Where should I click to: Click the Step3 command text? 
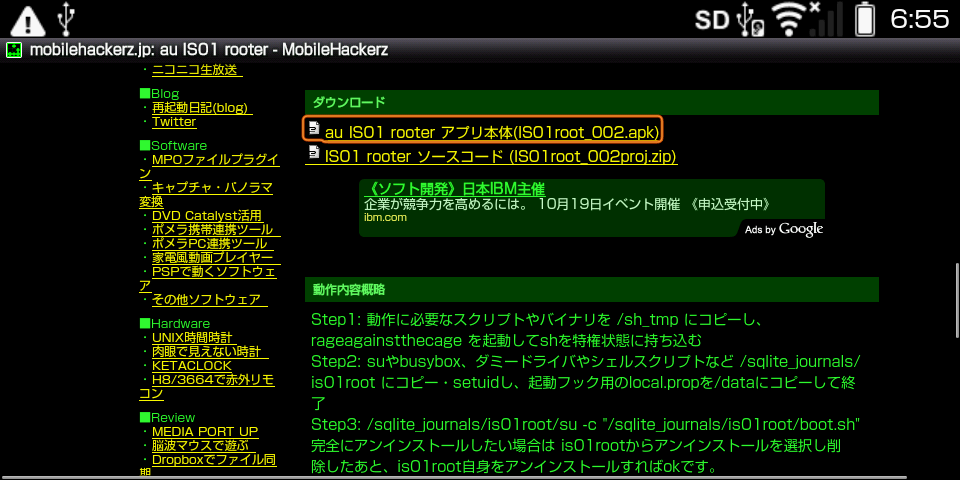point(586,424)
